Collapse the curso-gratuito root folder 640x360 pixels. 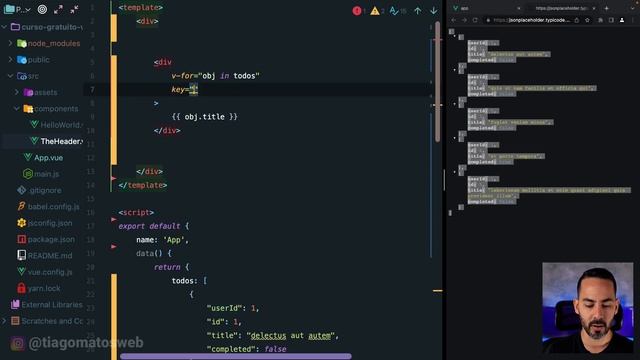[4, 27]
